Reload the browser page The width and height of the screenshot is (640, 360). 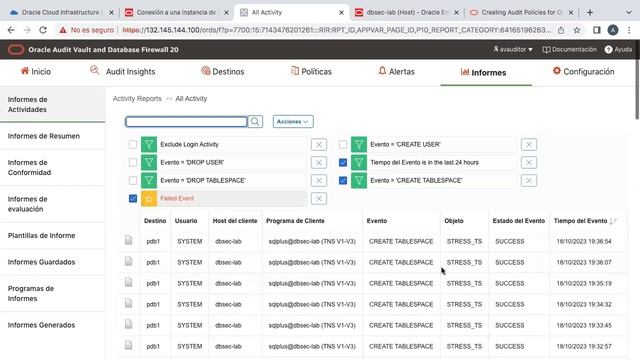pyautogui.click(x=43, y=30)
